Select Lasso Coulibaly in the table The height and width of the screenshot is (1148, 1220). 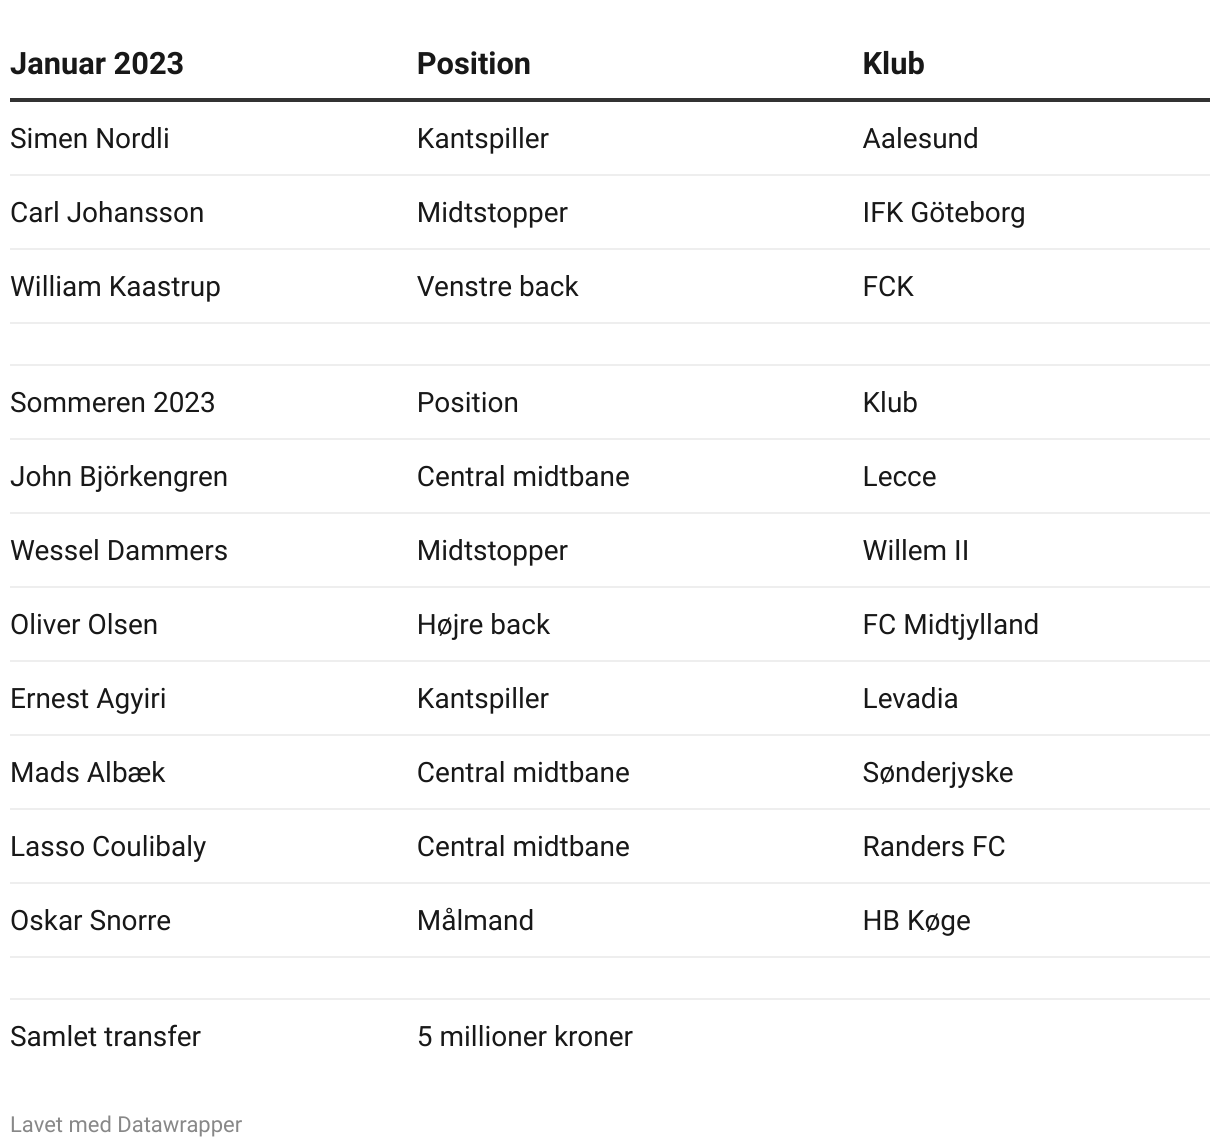(x=108, y=846)
